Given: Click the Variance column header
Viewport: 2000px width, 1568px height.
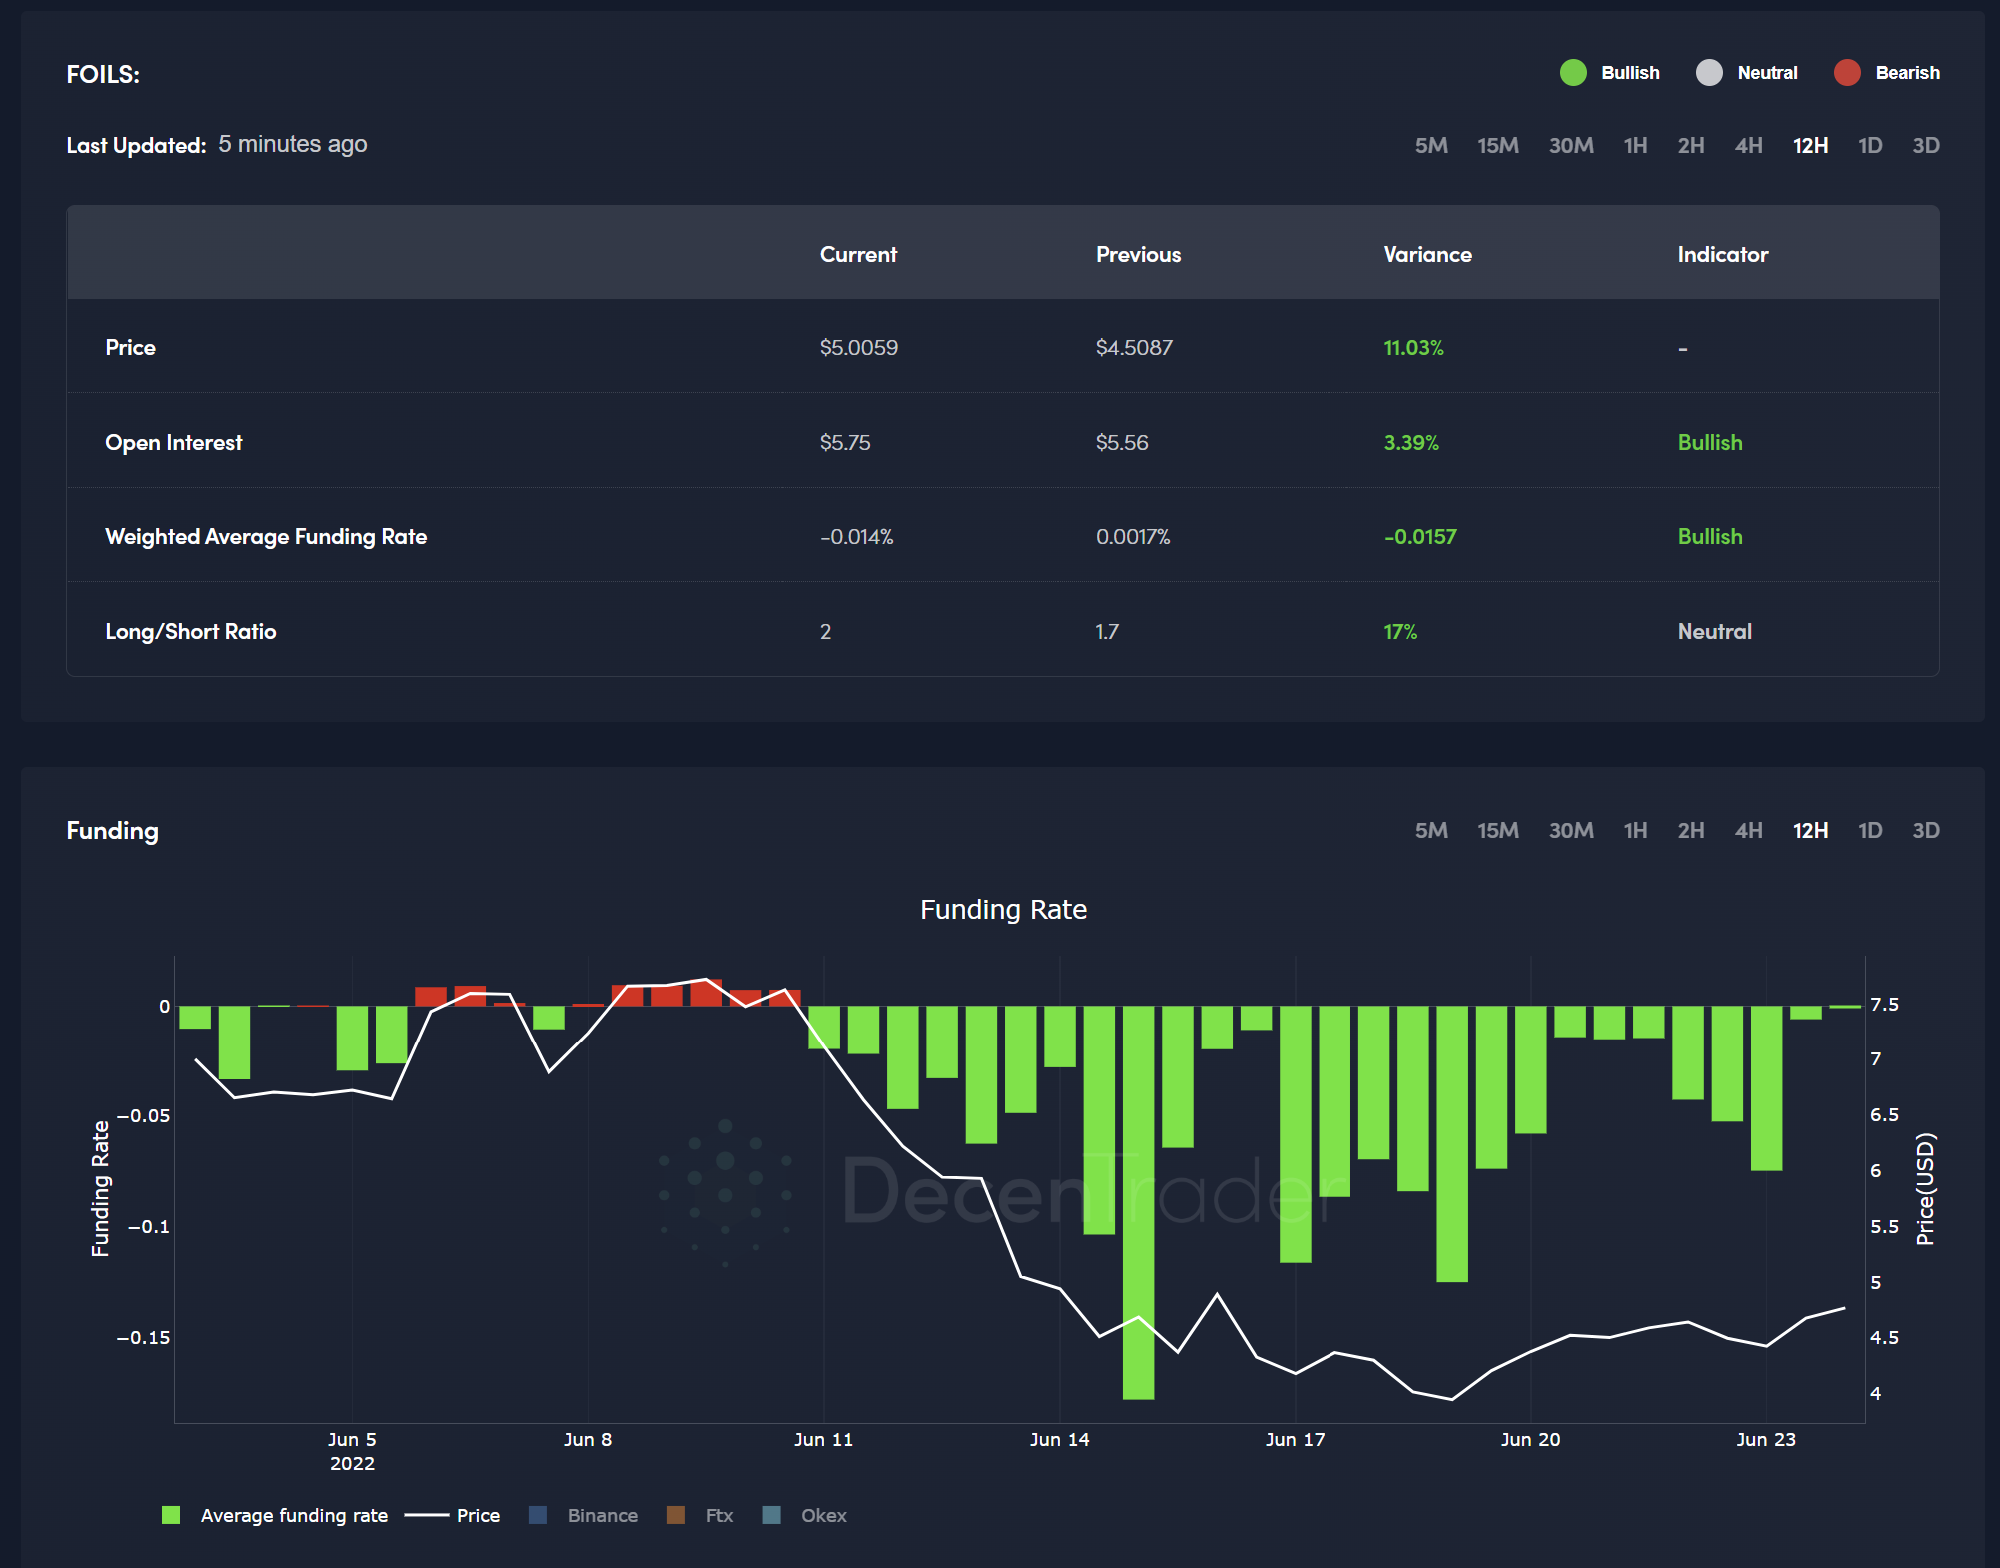Looking at the screenshot, I should (1427, 254).
